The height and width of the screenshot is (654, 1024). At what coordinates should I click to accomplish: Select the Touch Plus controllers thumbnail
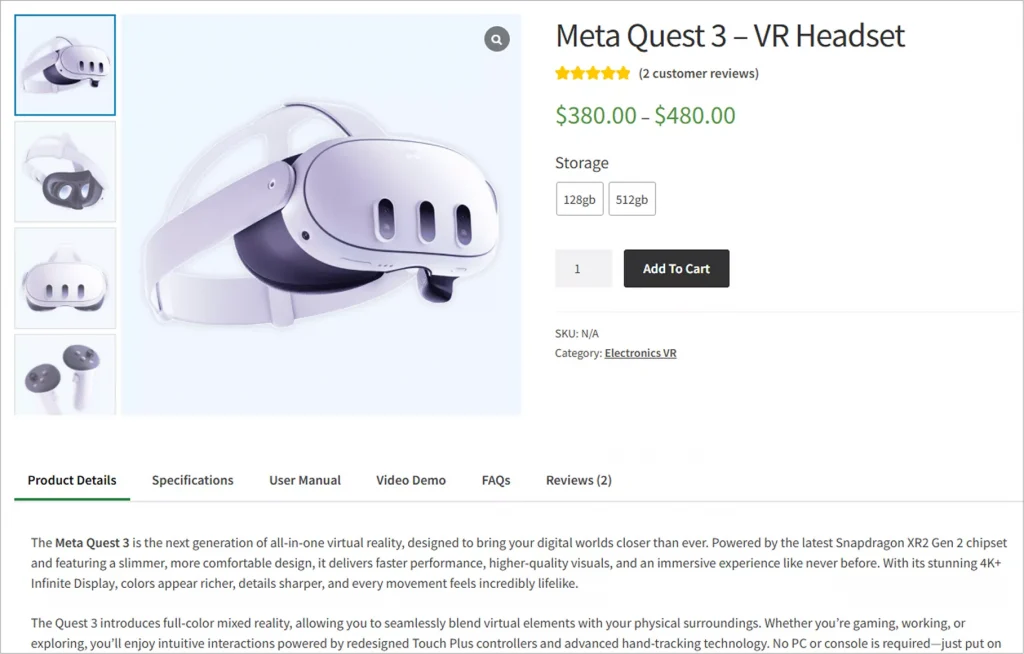tap(65, 374)
